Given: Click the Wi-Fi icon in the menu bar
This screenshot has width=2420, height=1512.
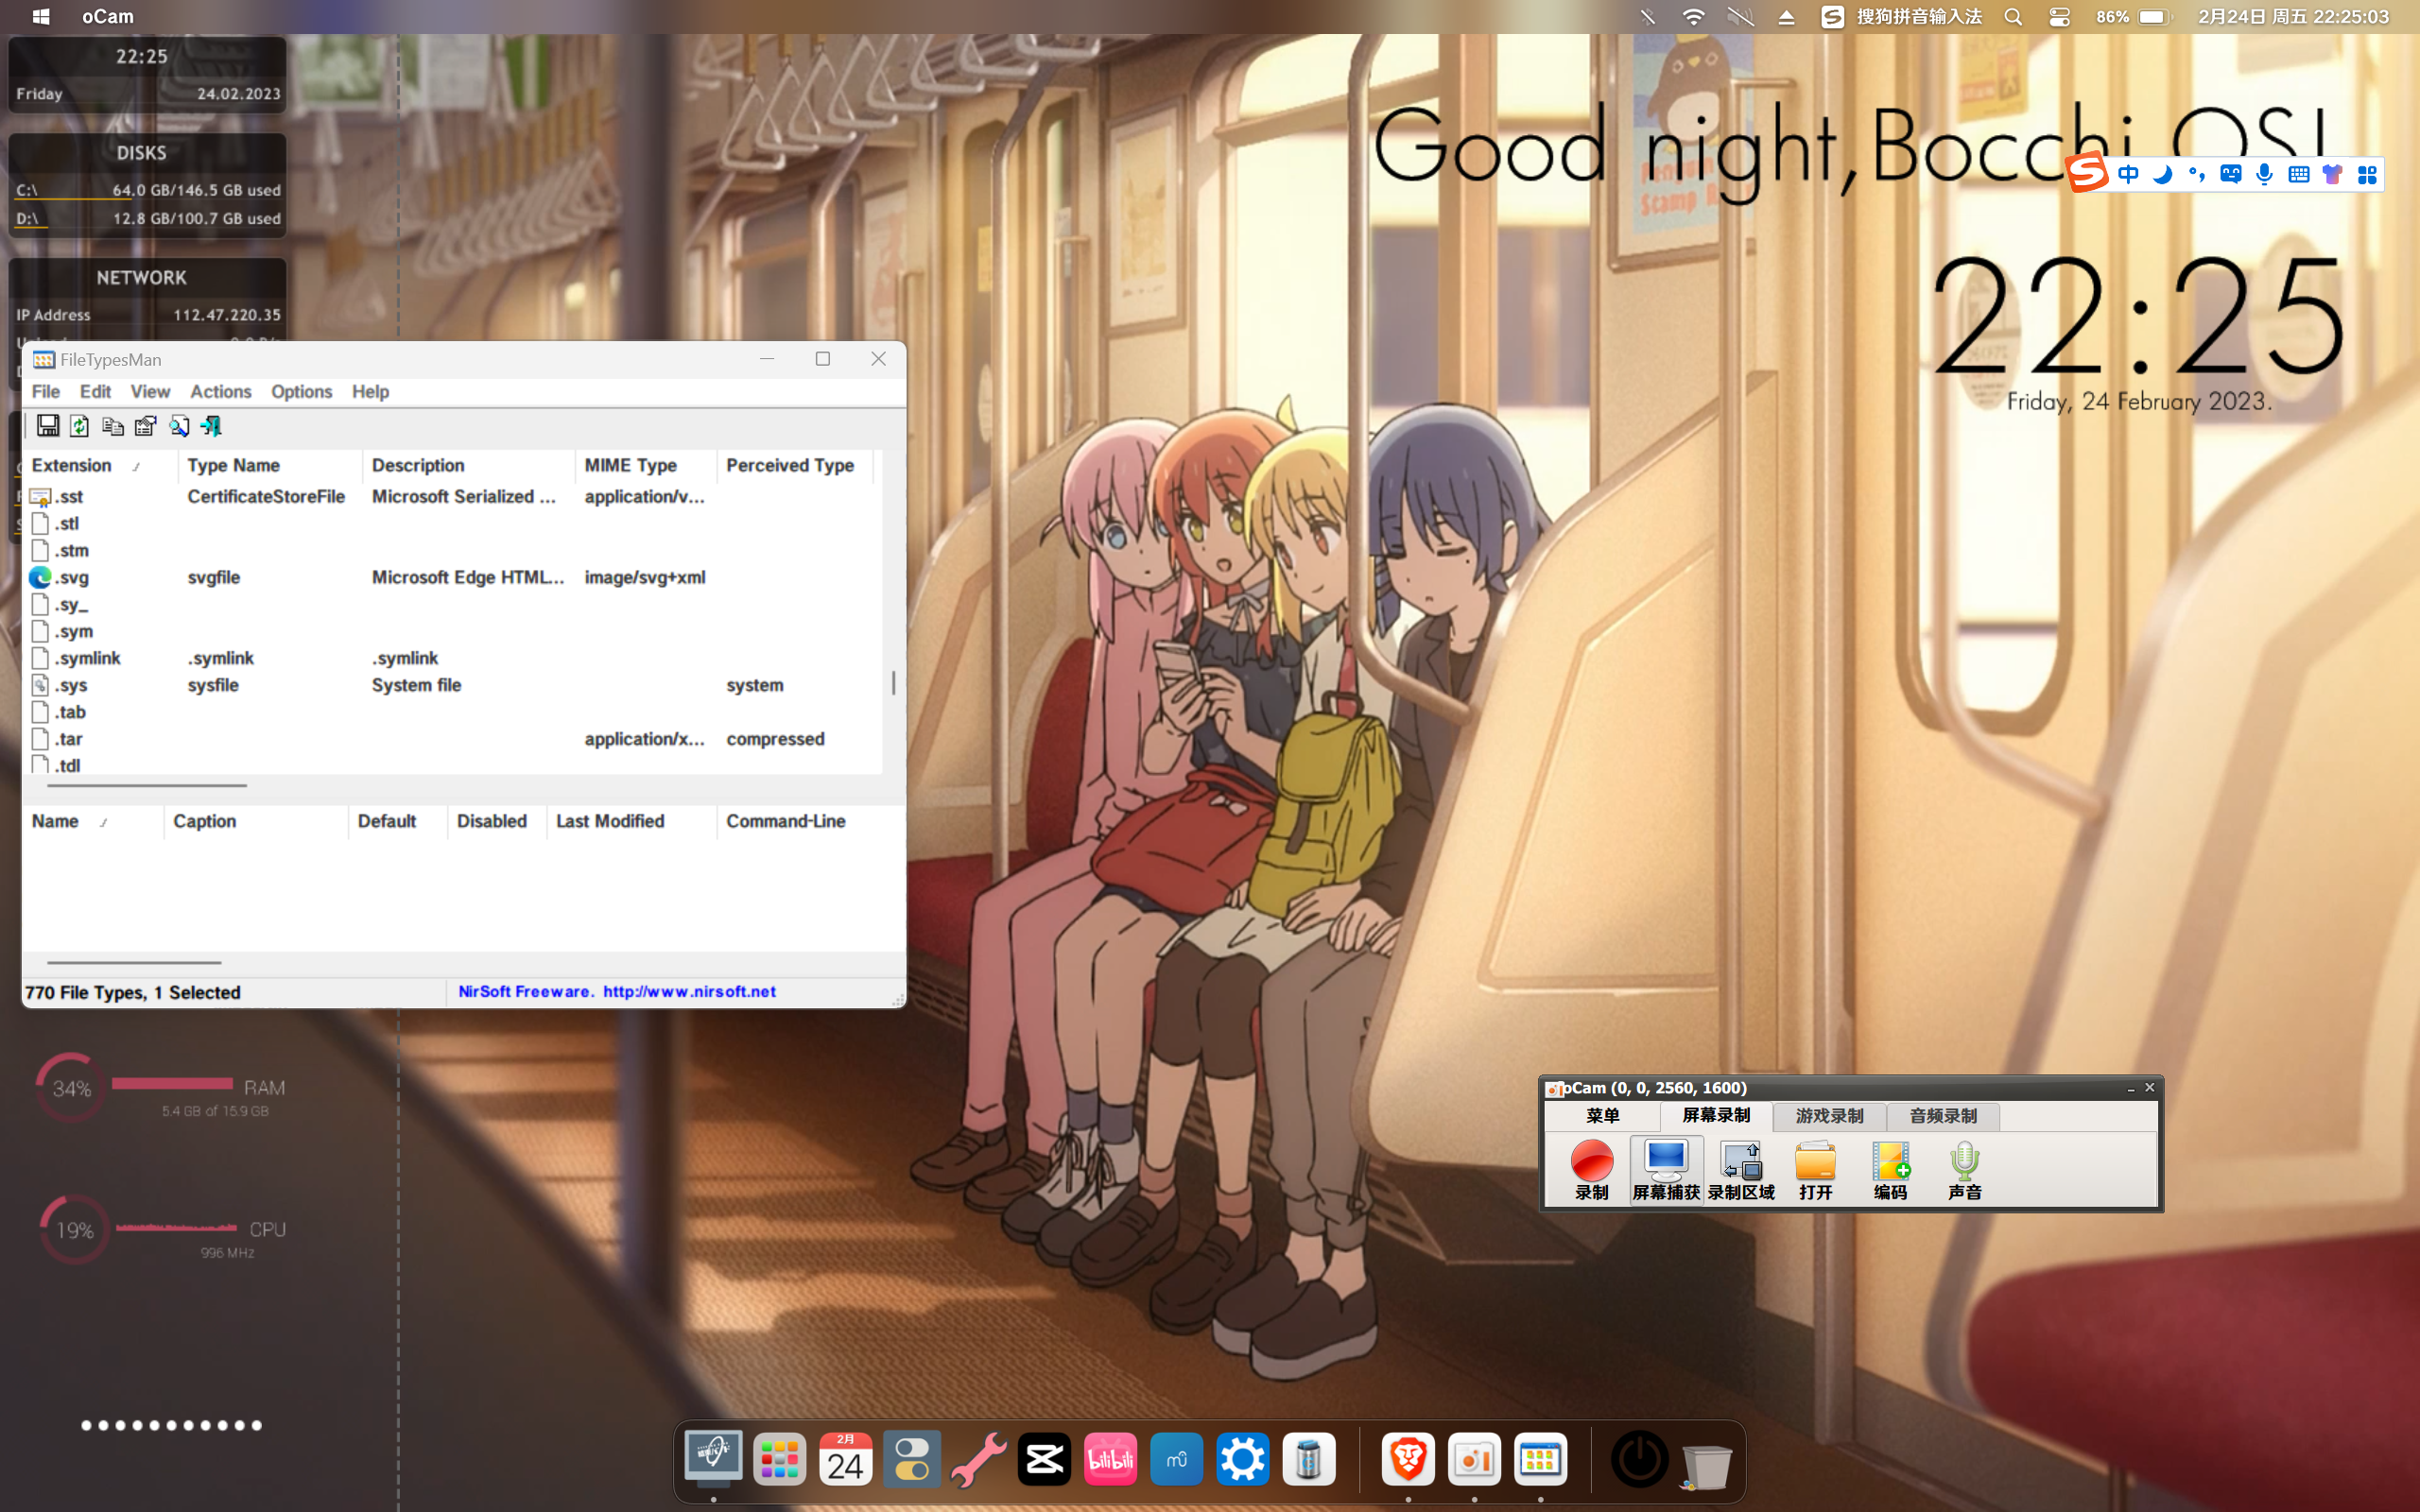Looking at the screenshot, I should tap(1693, 17).
